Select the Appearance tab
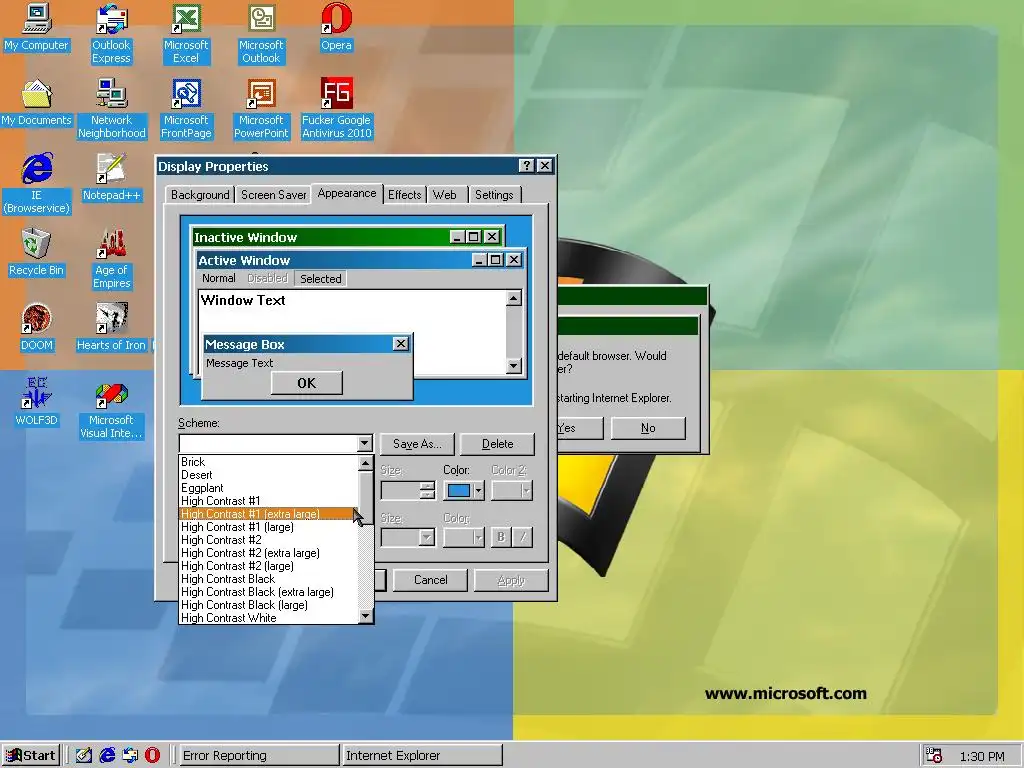The image size is (1024, 768). pyautogui.click(x=347, y=193)
